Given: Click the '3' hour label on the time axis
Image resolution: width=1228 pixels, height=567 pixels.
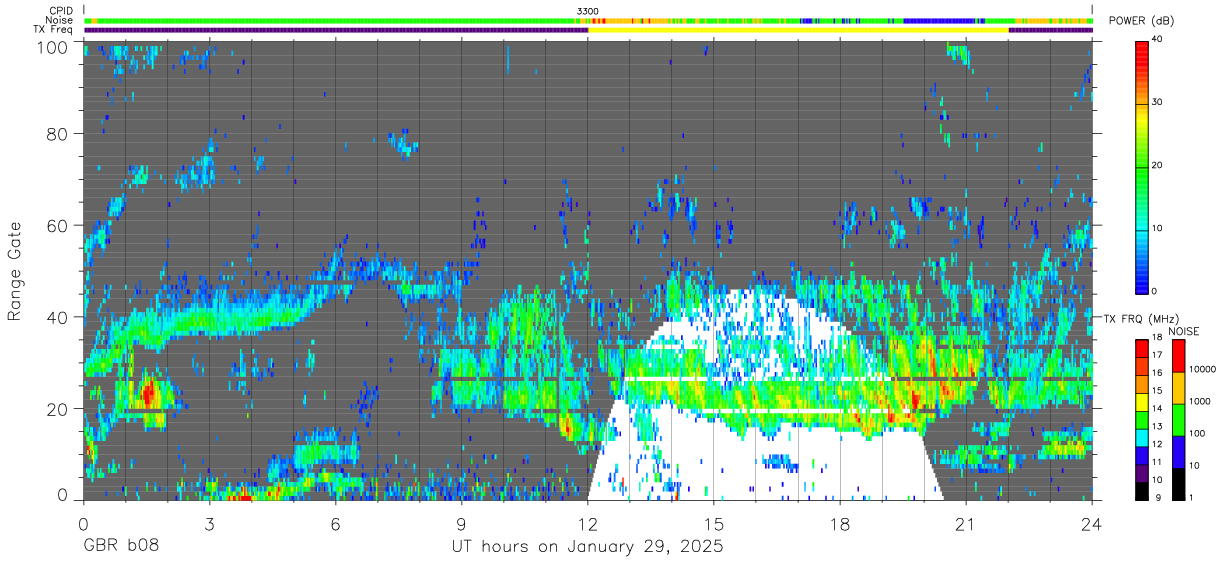Looking at the screenshot, I should pyautogui.click(x=209, y=523).
